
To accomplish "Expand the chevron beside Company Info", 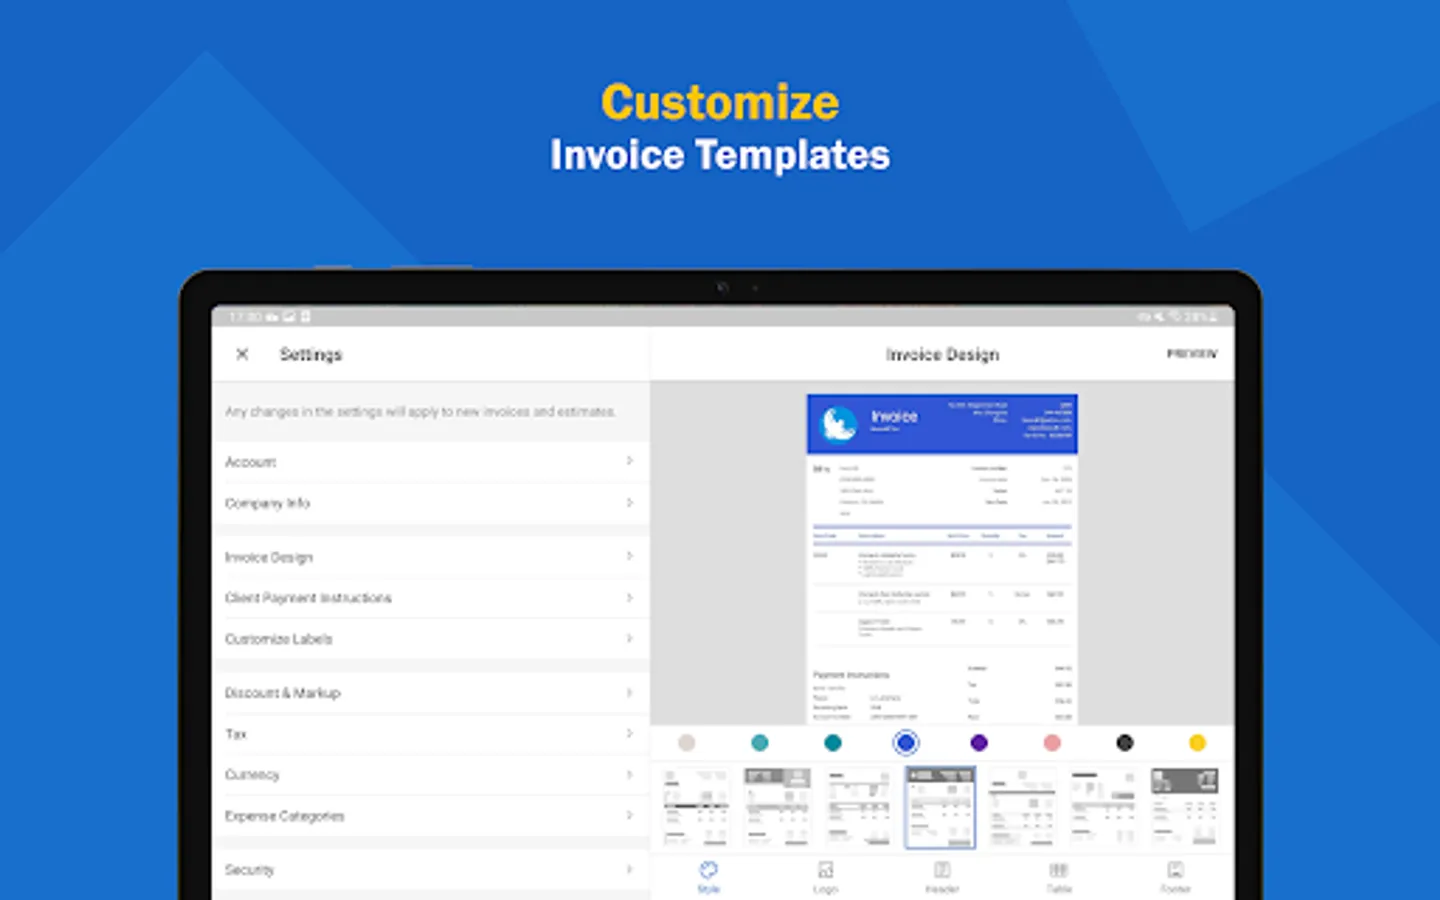I will pos(629,502).
